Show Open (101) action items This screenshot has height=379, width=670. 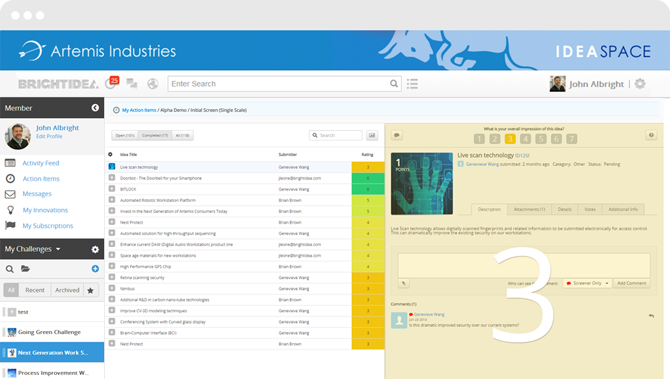tap(125, 135)
